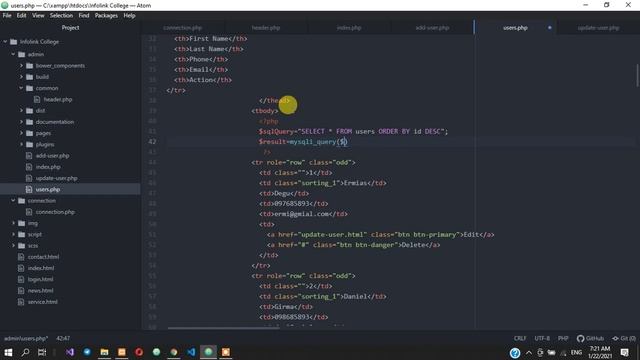Click the editor vertical scrollbar
The height and width of the screenshot is (360, 640).
tap(637, 75)
